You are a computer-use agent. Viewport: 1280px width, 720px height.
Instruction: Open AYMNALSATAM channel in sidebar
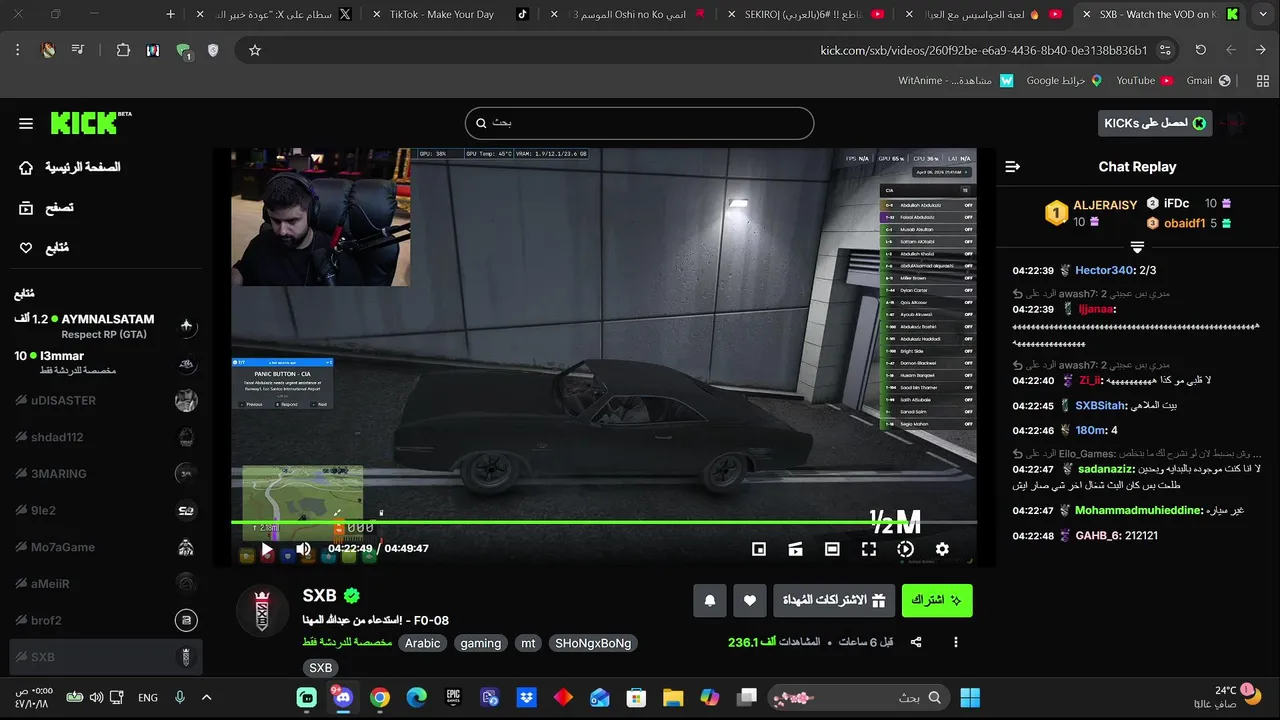click(x=104, y=326)
